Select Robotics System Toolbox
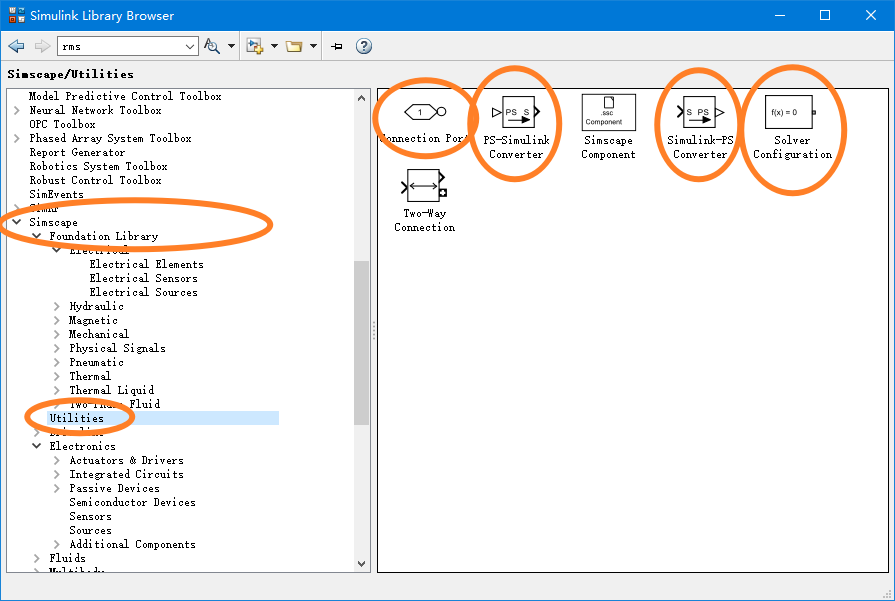This screenshot has height=601, width=895. [x=98, y=166]
